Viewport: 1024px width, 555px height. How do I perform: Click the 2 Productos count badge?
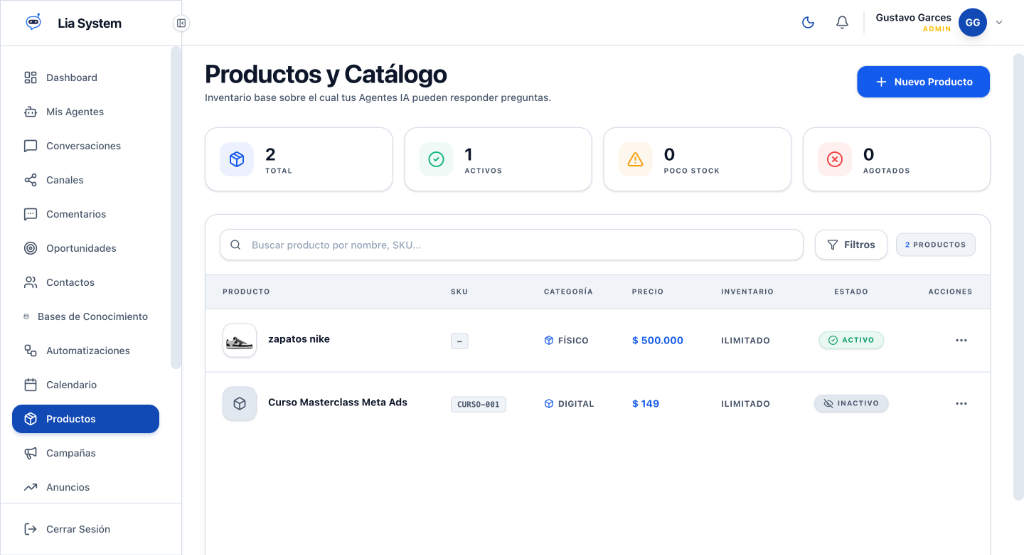click(x=936, y=245)
